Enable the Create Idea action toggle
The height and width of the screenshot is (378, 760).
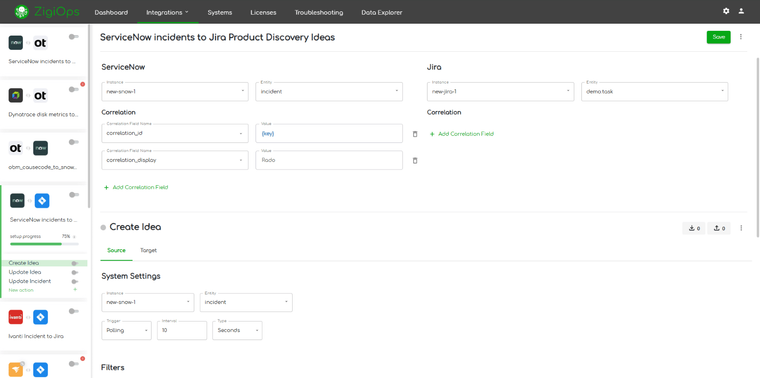tap(75, 263)
